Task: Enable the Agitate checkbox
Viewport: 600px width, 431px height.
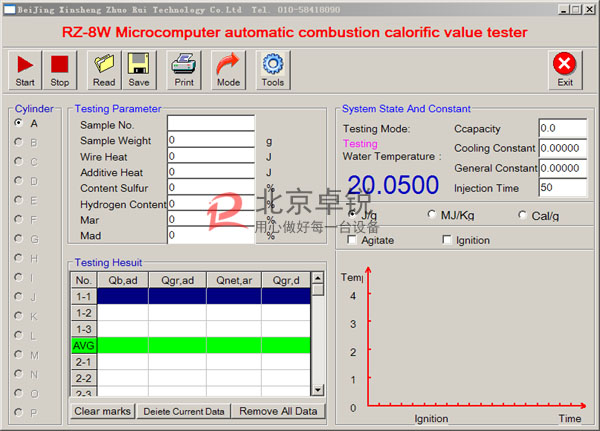Action: point(351,240)
